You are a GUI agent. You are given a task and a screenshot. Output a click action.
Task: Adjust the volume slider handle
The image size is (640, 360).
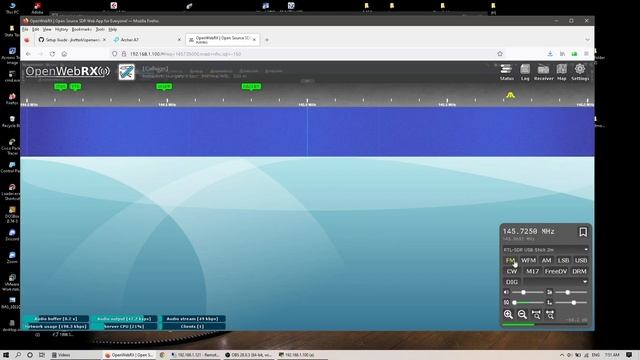click(523, 292)
